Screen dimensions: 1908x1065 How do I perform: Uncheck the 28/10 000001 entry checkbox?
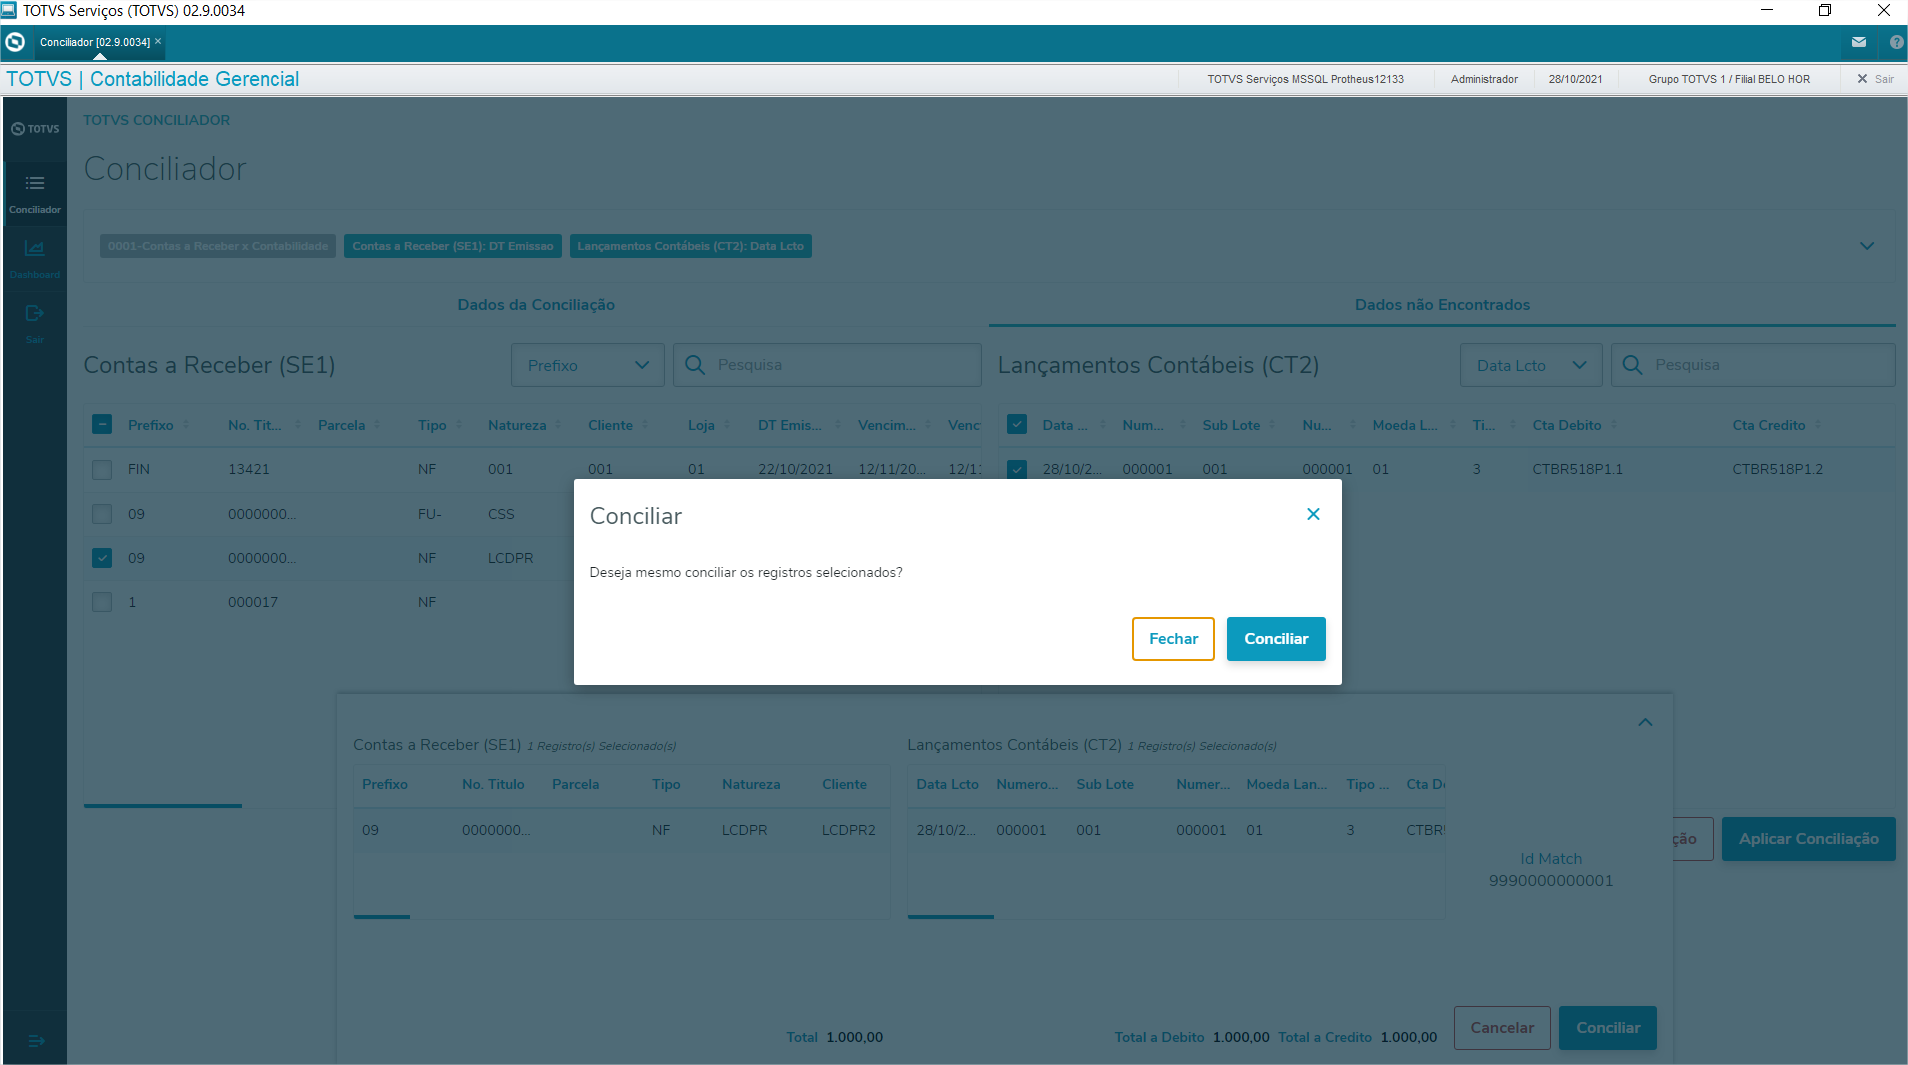(x=1017, y=469)
